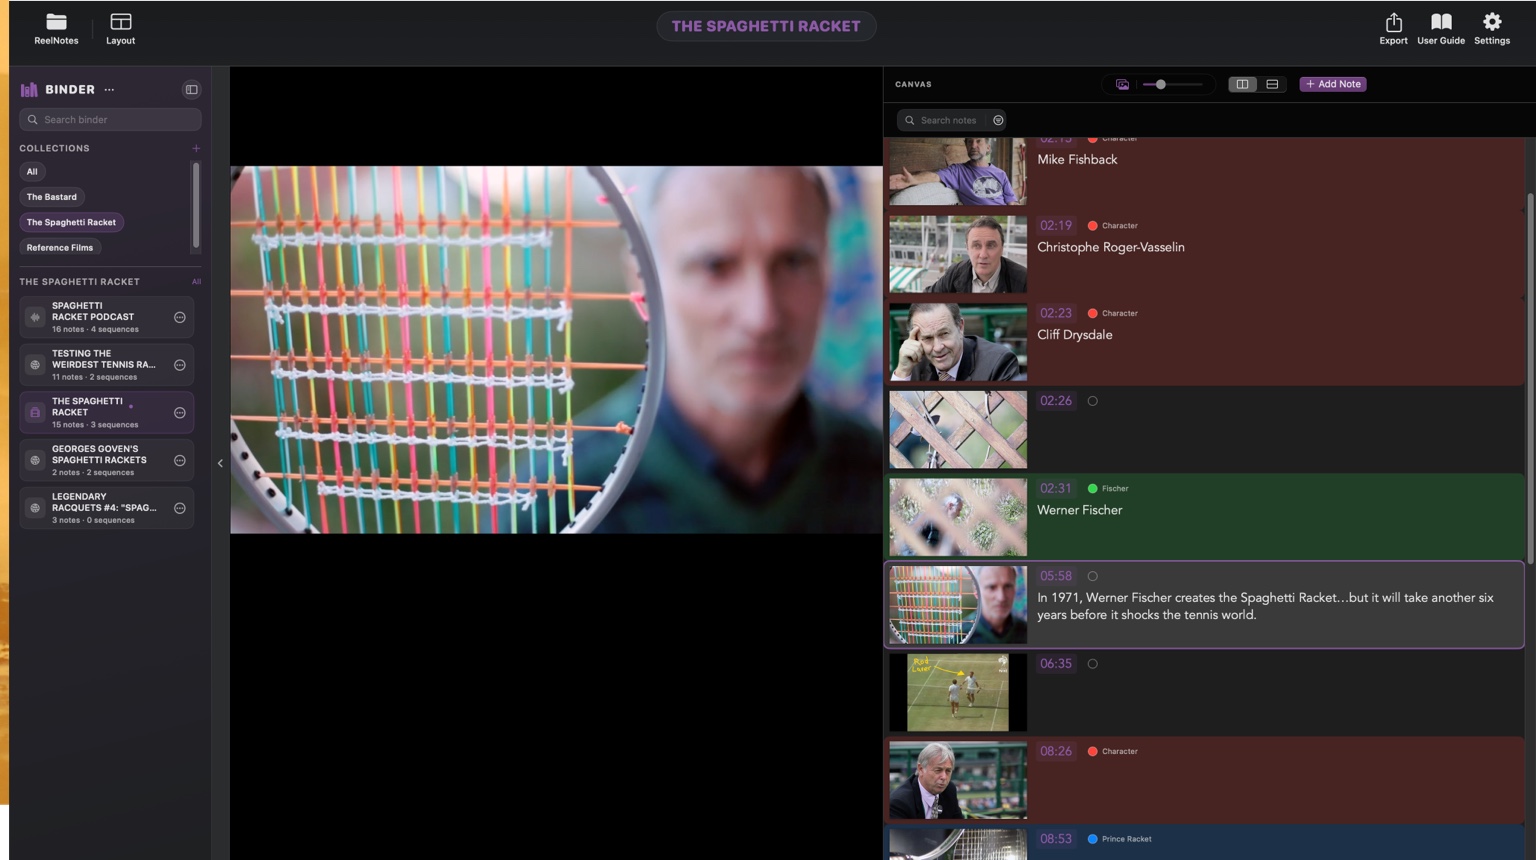Screen dimensions: 1536x860
Task: Open Spaghetti Racket Podcast item
Action: tap(106, 317)
